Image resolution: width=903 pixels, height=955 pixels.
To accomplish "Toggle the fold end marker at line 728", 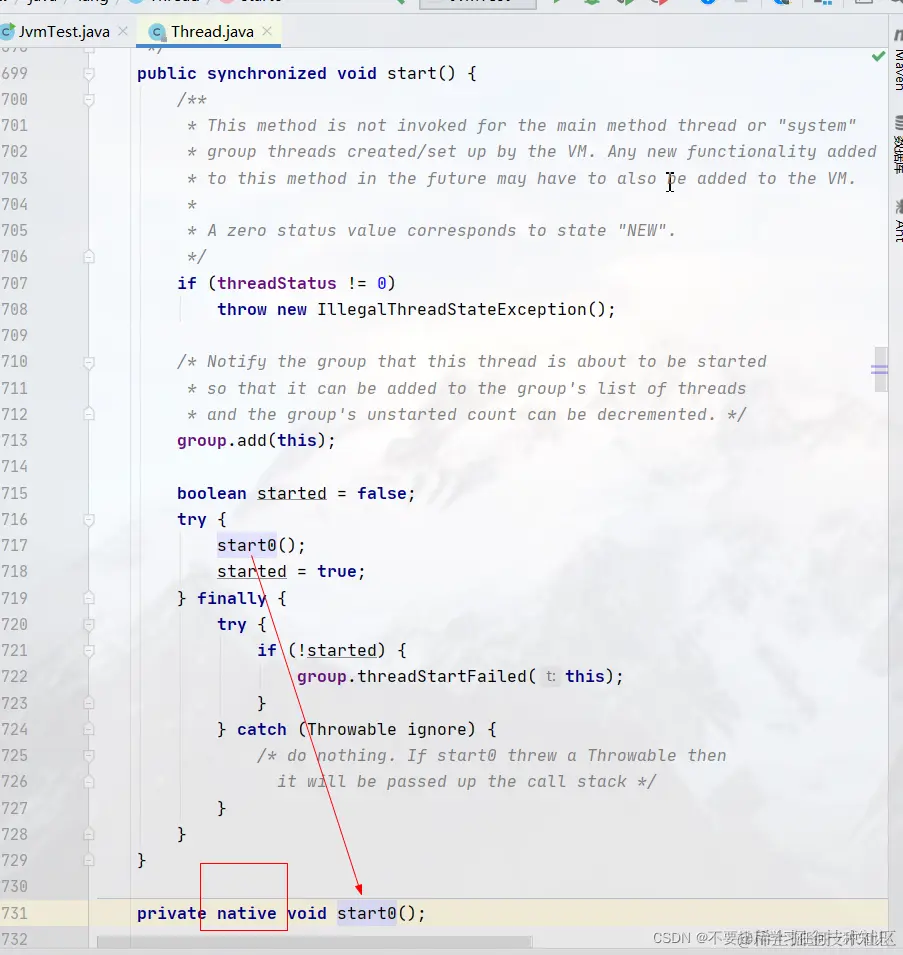I will click(89, 834).
